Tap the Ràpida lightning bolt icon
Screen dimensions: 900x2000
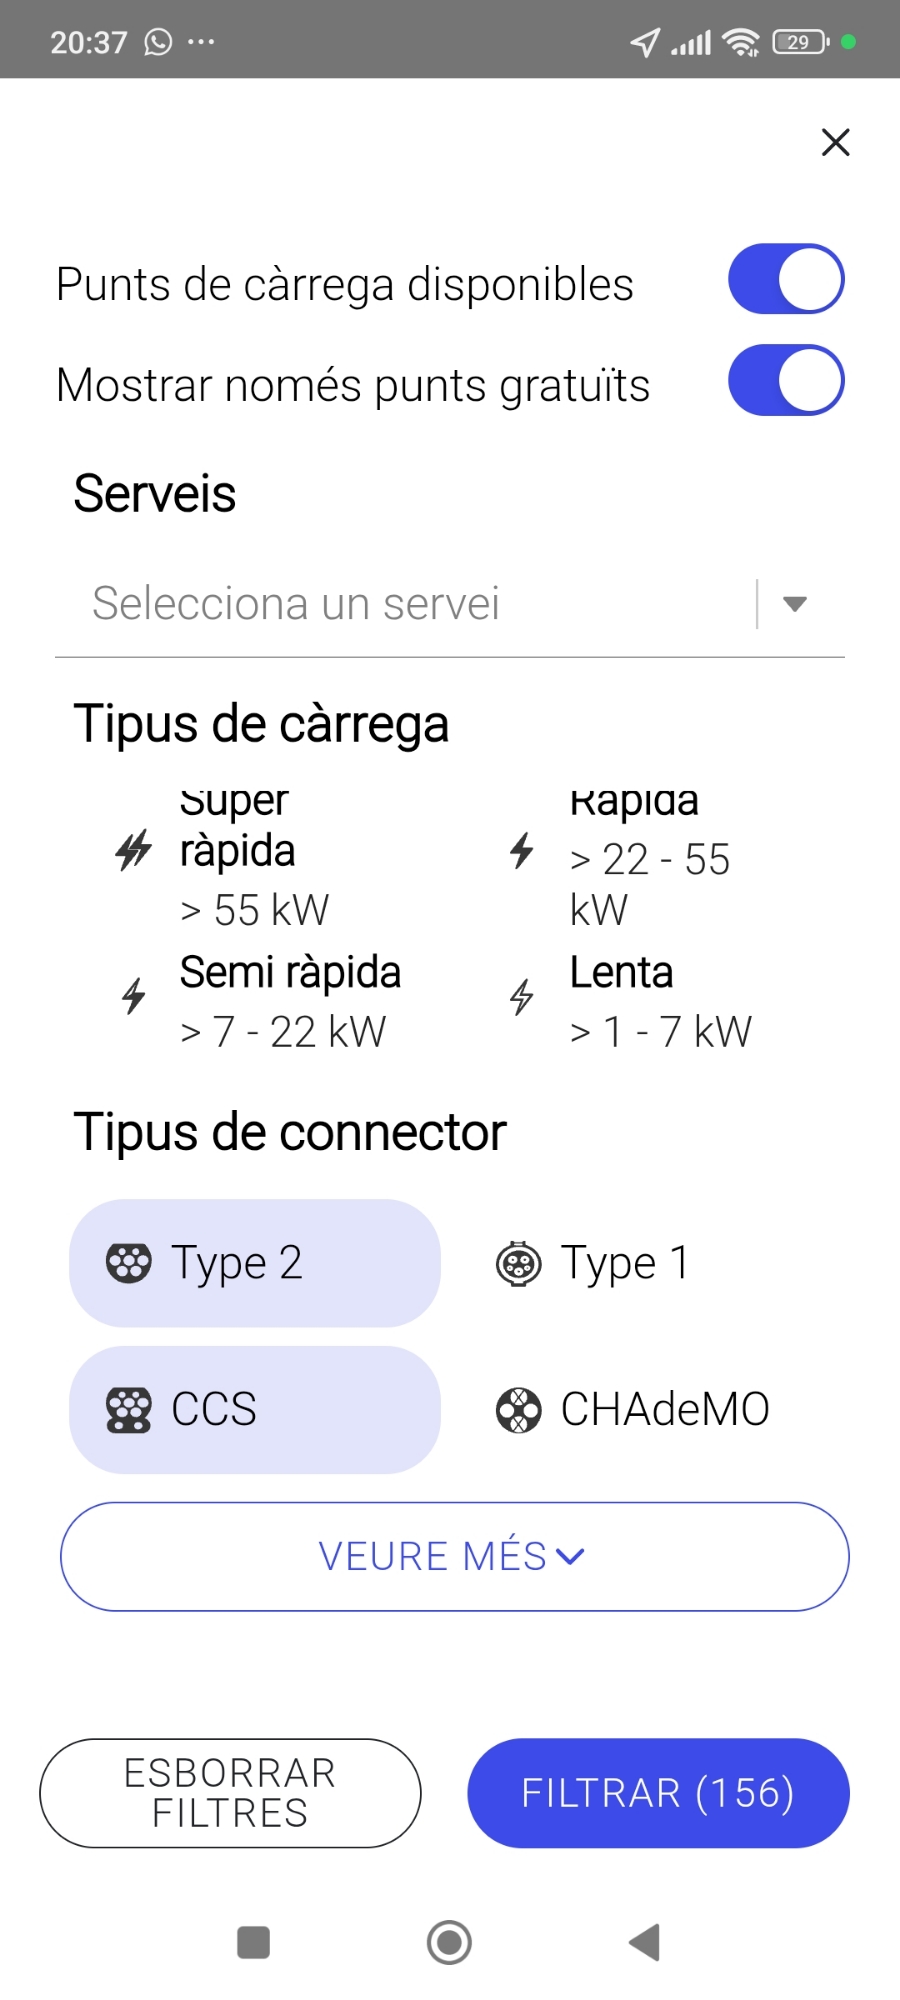click(522, 851)
